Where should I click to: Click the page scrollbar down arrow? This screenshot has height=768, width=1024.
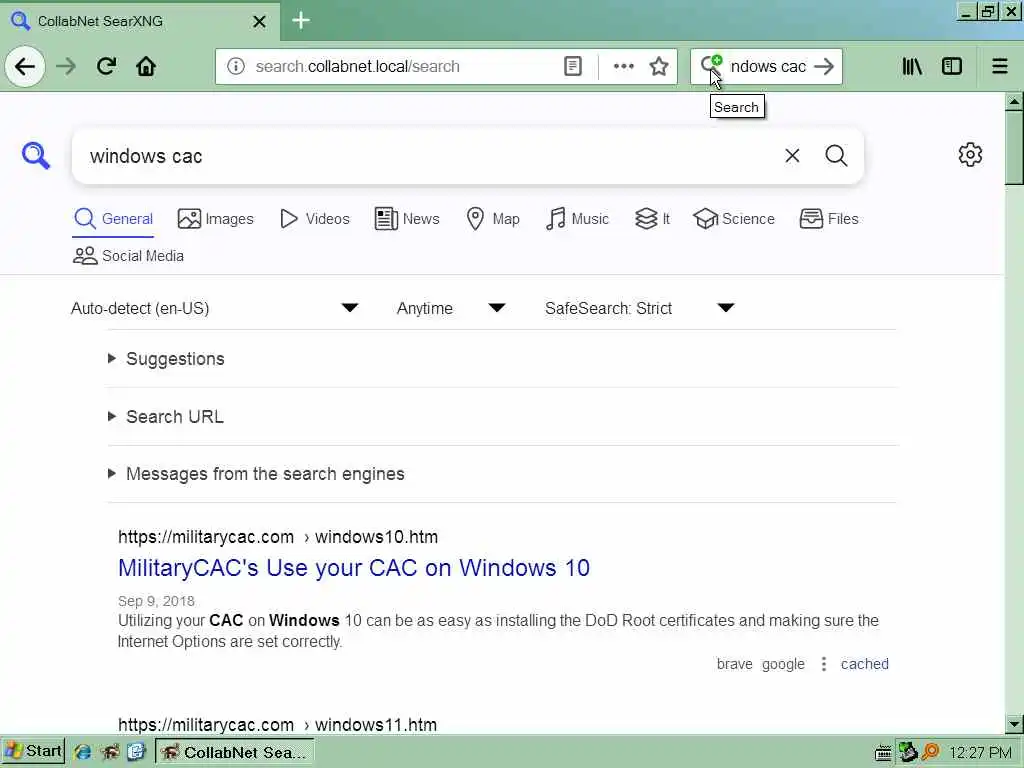[1014, 724]
